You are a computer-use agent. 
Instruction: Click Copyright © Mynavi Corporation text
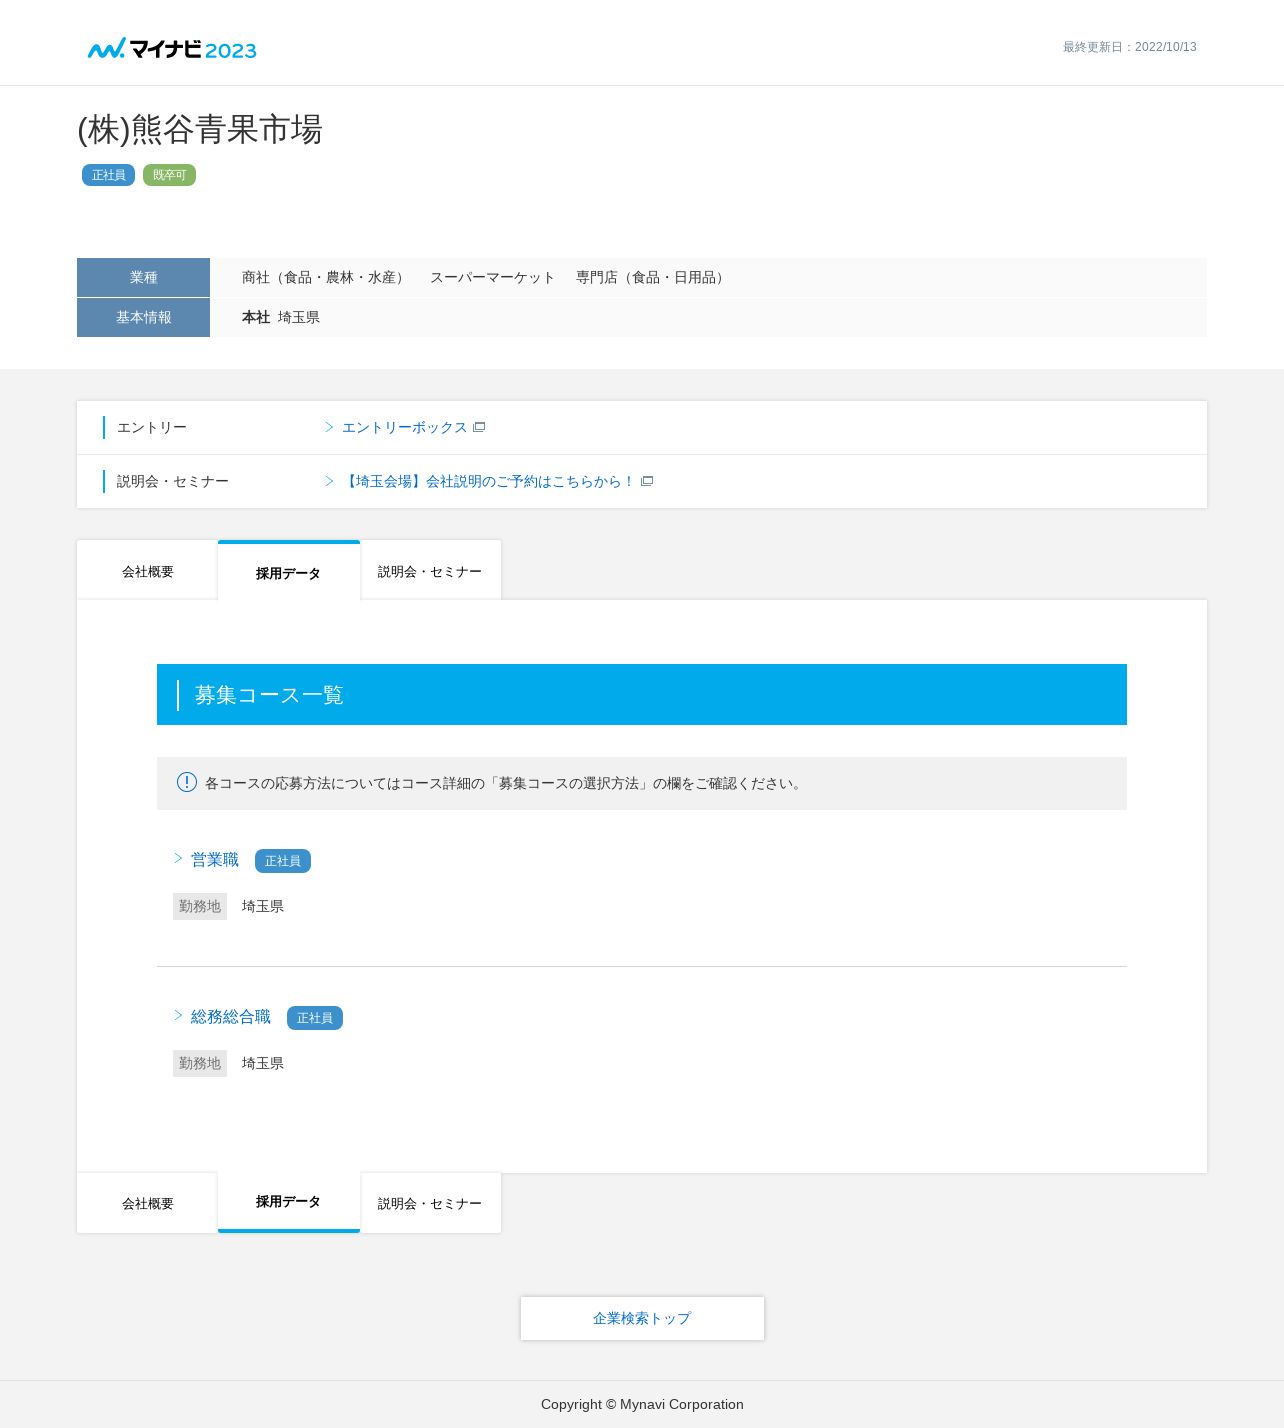tap(642, 1404)
